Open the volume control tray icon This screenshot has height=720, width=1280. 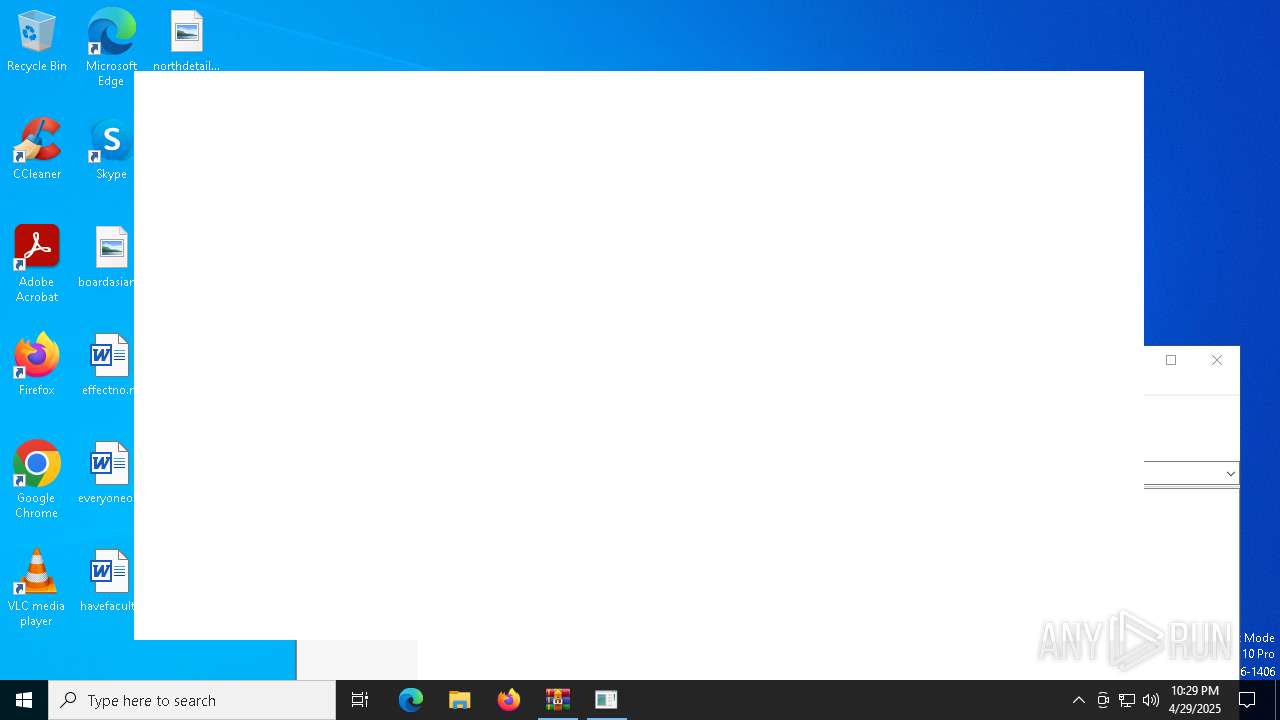pyautogui.click(x=1151, y=700)
